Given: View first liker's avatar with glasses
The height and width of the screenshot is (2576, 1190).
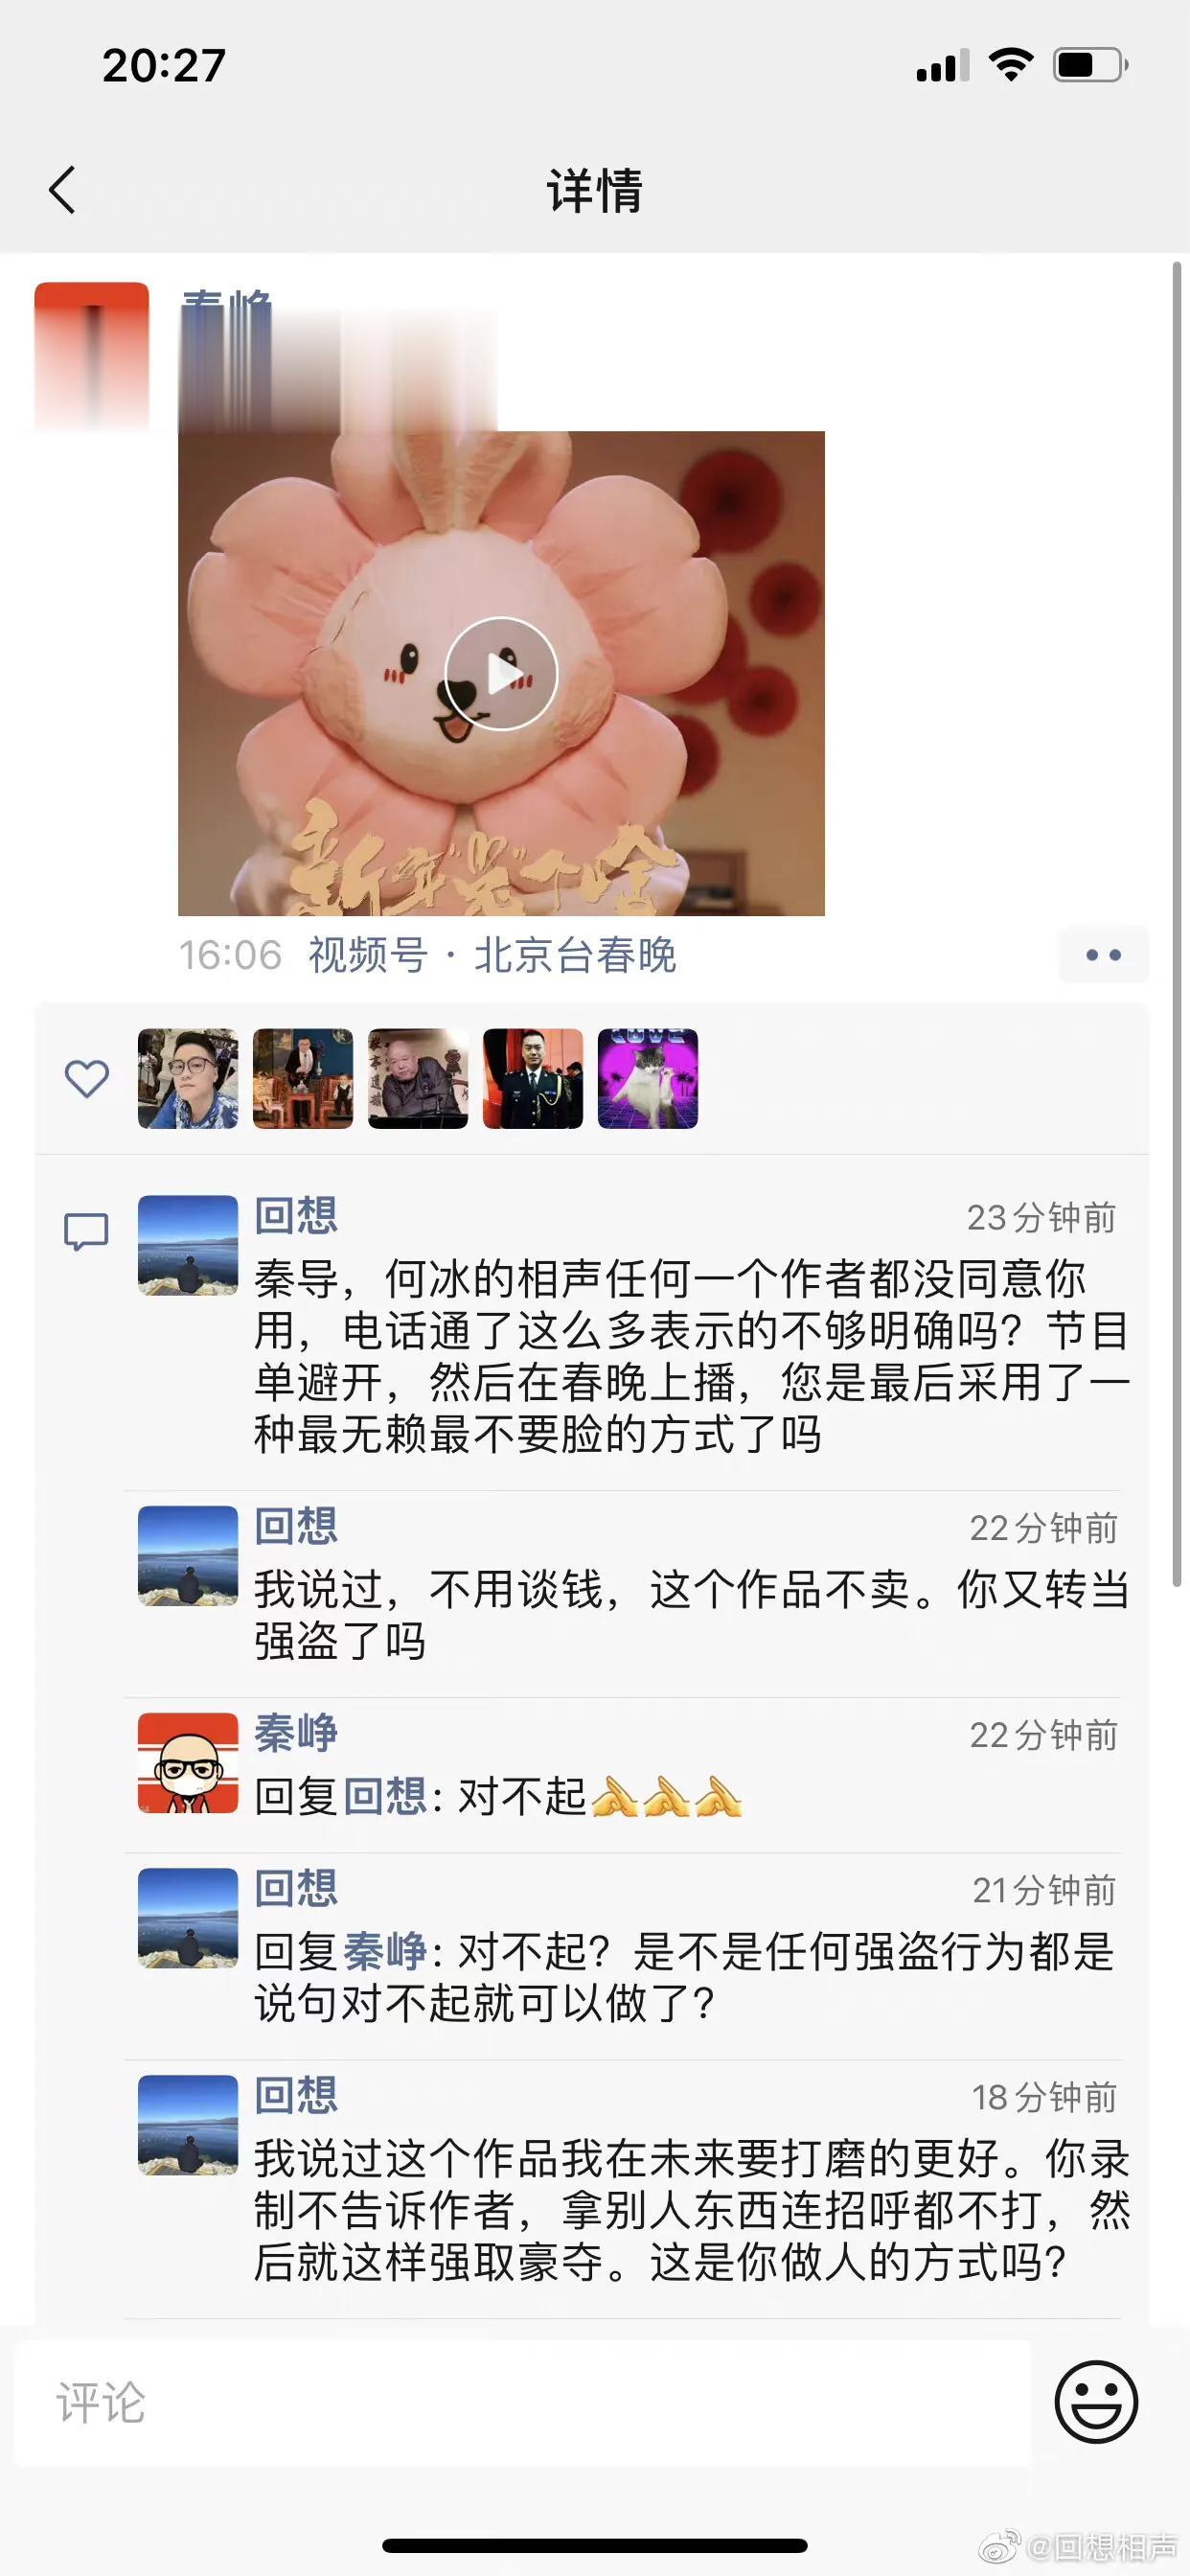Looking at the screenshot, I should point(188,1079).
